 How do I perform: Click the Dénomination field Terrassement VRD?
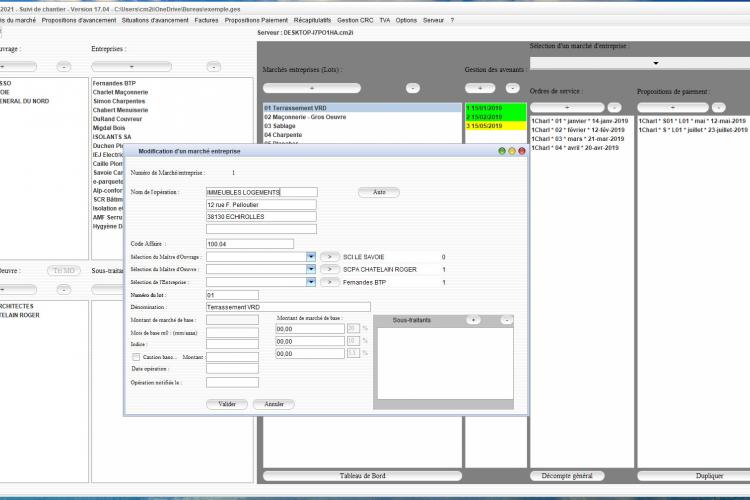point(288,307)
